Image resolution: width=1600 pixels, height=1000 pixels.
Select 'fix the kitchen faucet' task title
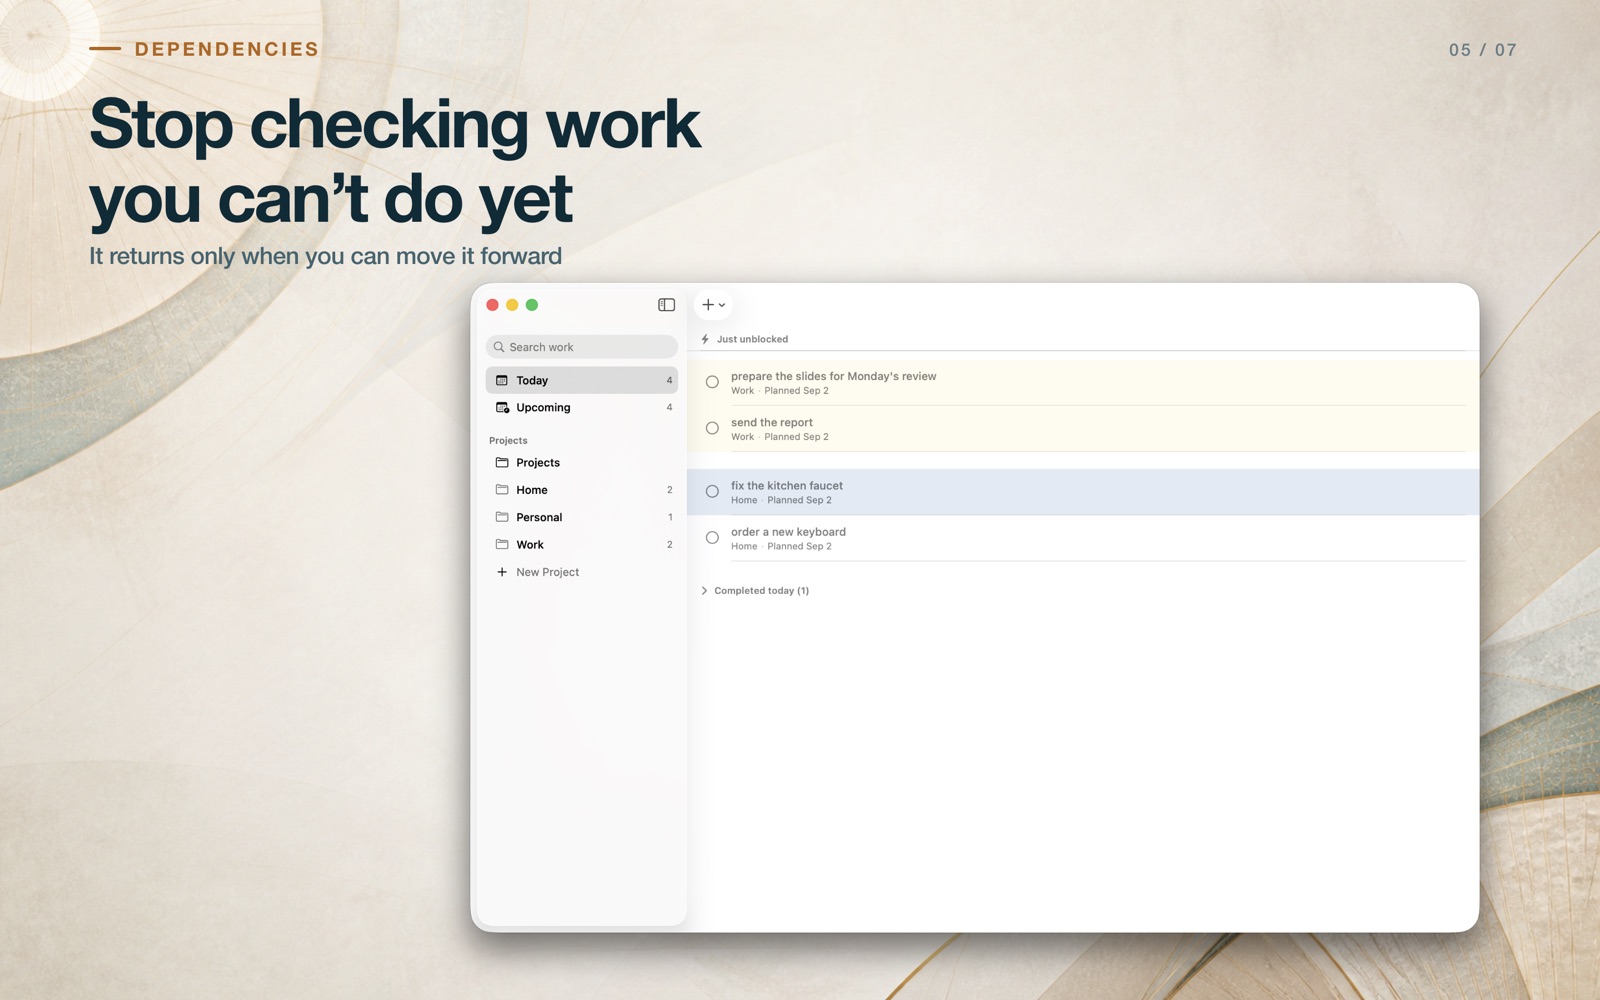[x=787, y=486]
